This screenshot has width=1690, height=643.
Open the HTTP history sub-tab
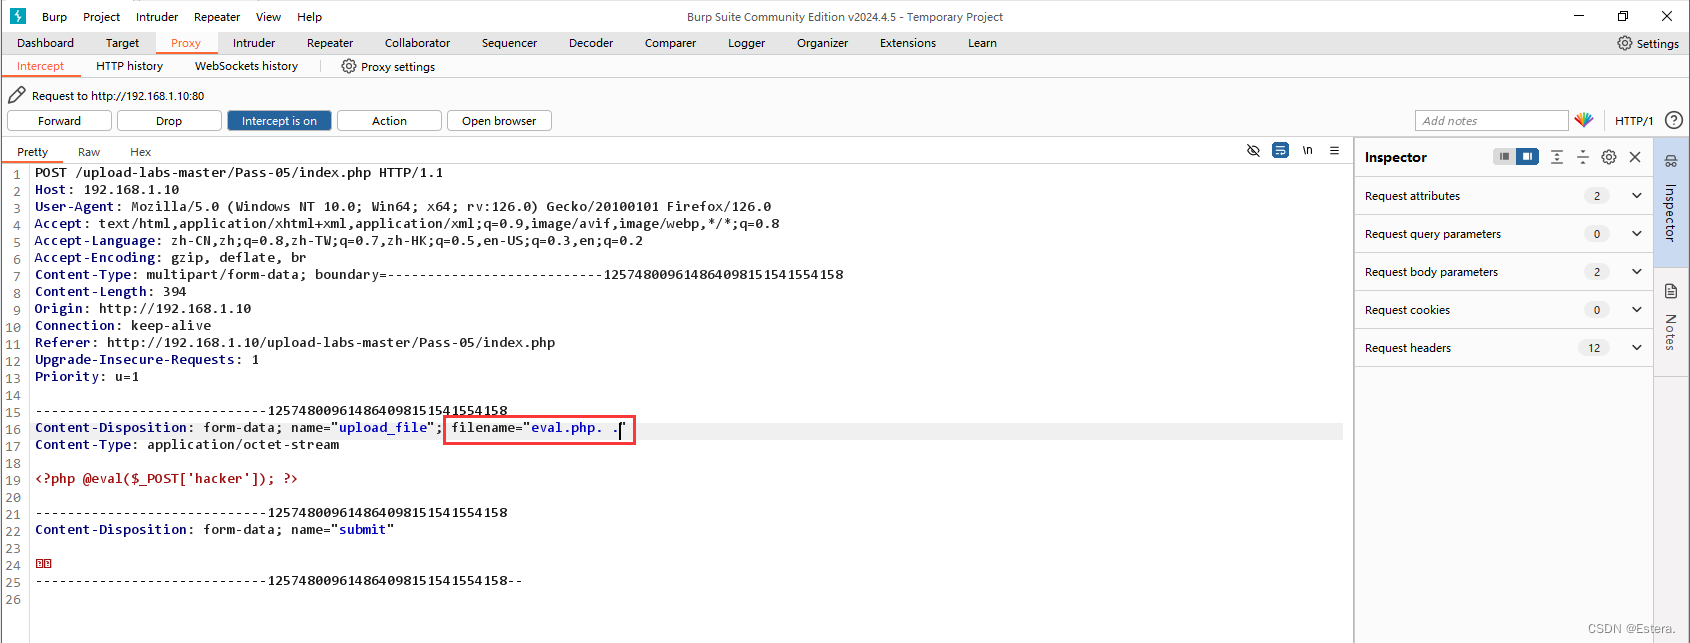pyautogui.click(x=129, y=66)
